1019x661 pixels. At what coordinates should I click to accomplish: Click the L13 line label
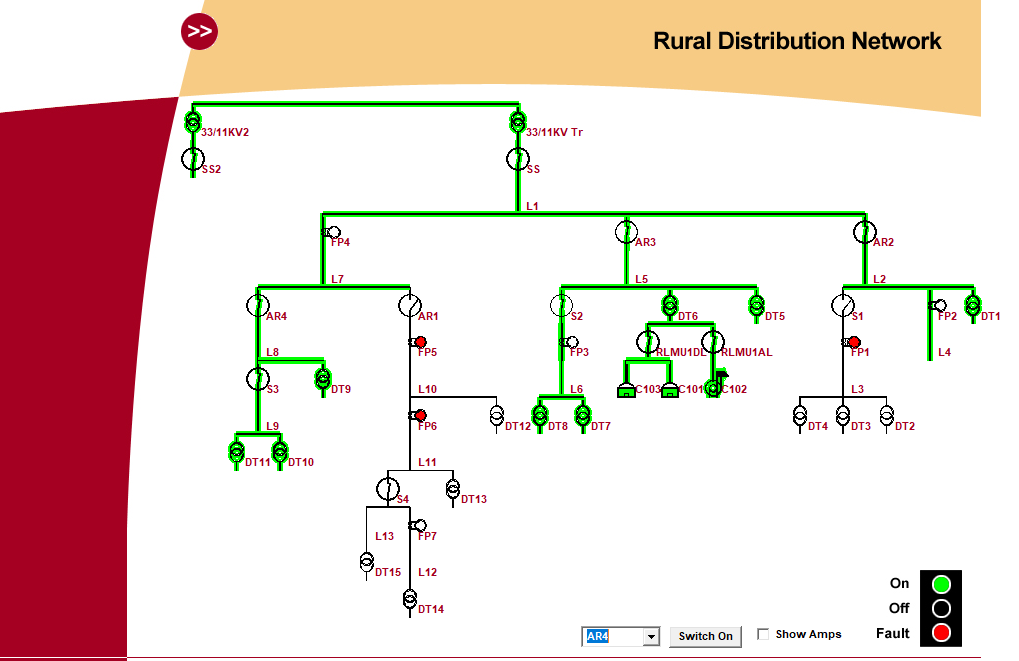[385, 536]
